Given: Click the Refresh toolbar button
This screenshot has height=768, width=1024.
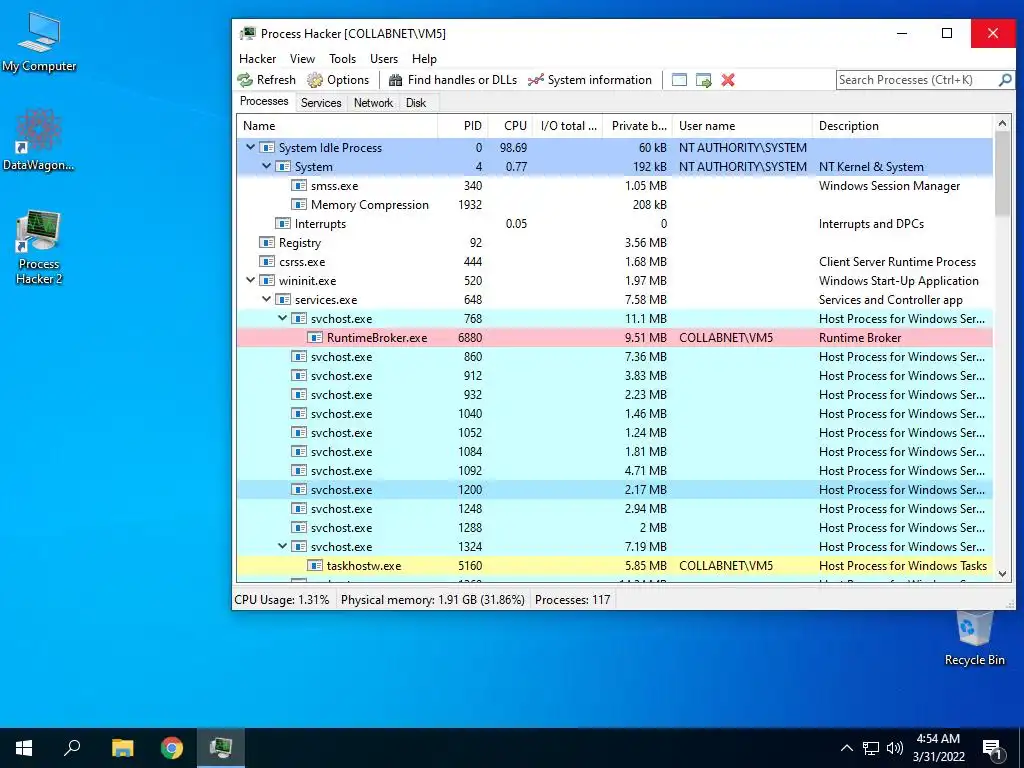Looking at the screenshot, I should [266, 80].
